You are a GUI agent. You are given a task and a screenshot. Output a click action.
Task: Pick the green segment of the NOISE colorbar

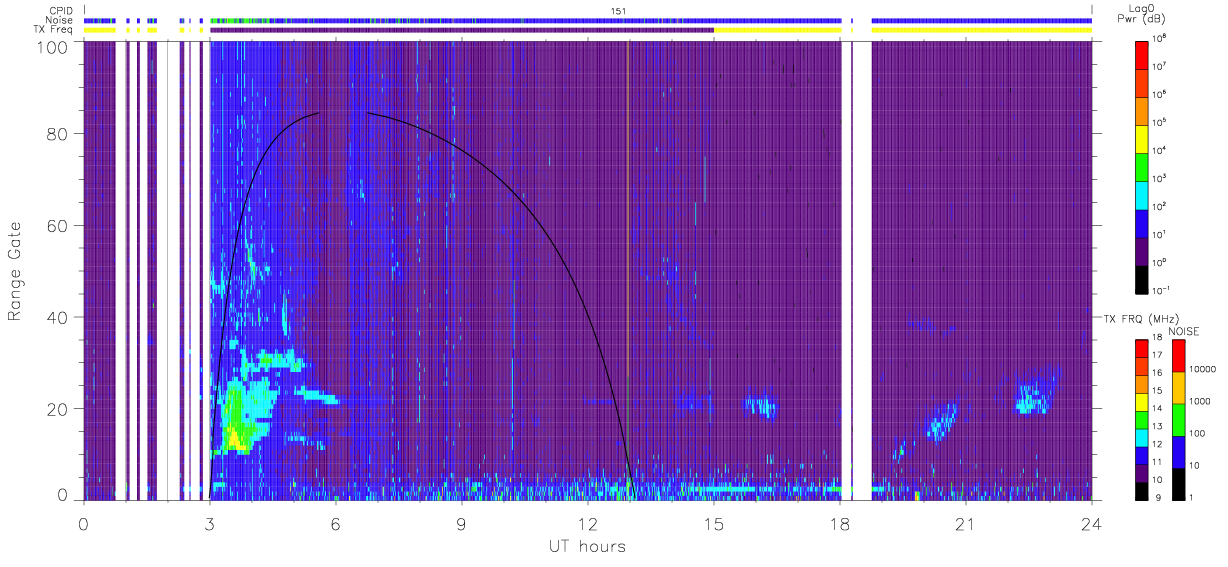tap(1178, 418)
